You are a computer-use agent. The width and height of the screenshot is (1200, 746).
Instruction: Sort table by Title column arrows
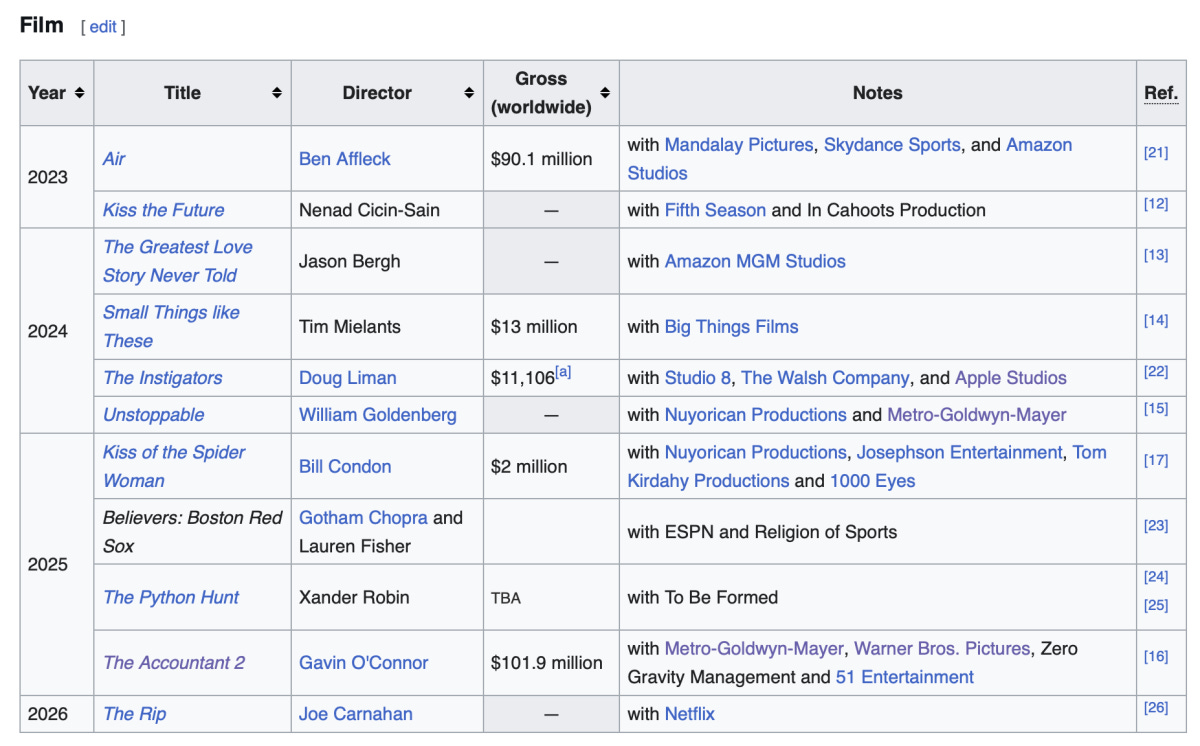pos(277,93)
